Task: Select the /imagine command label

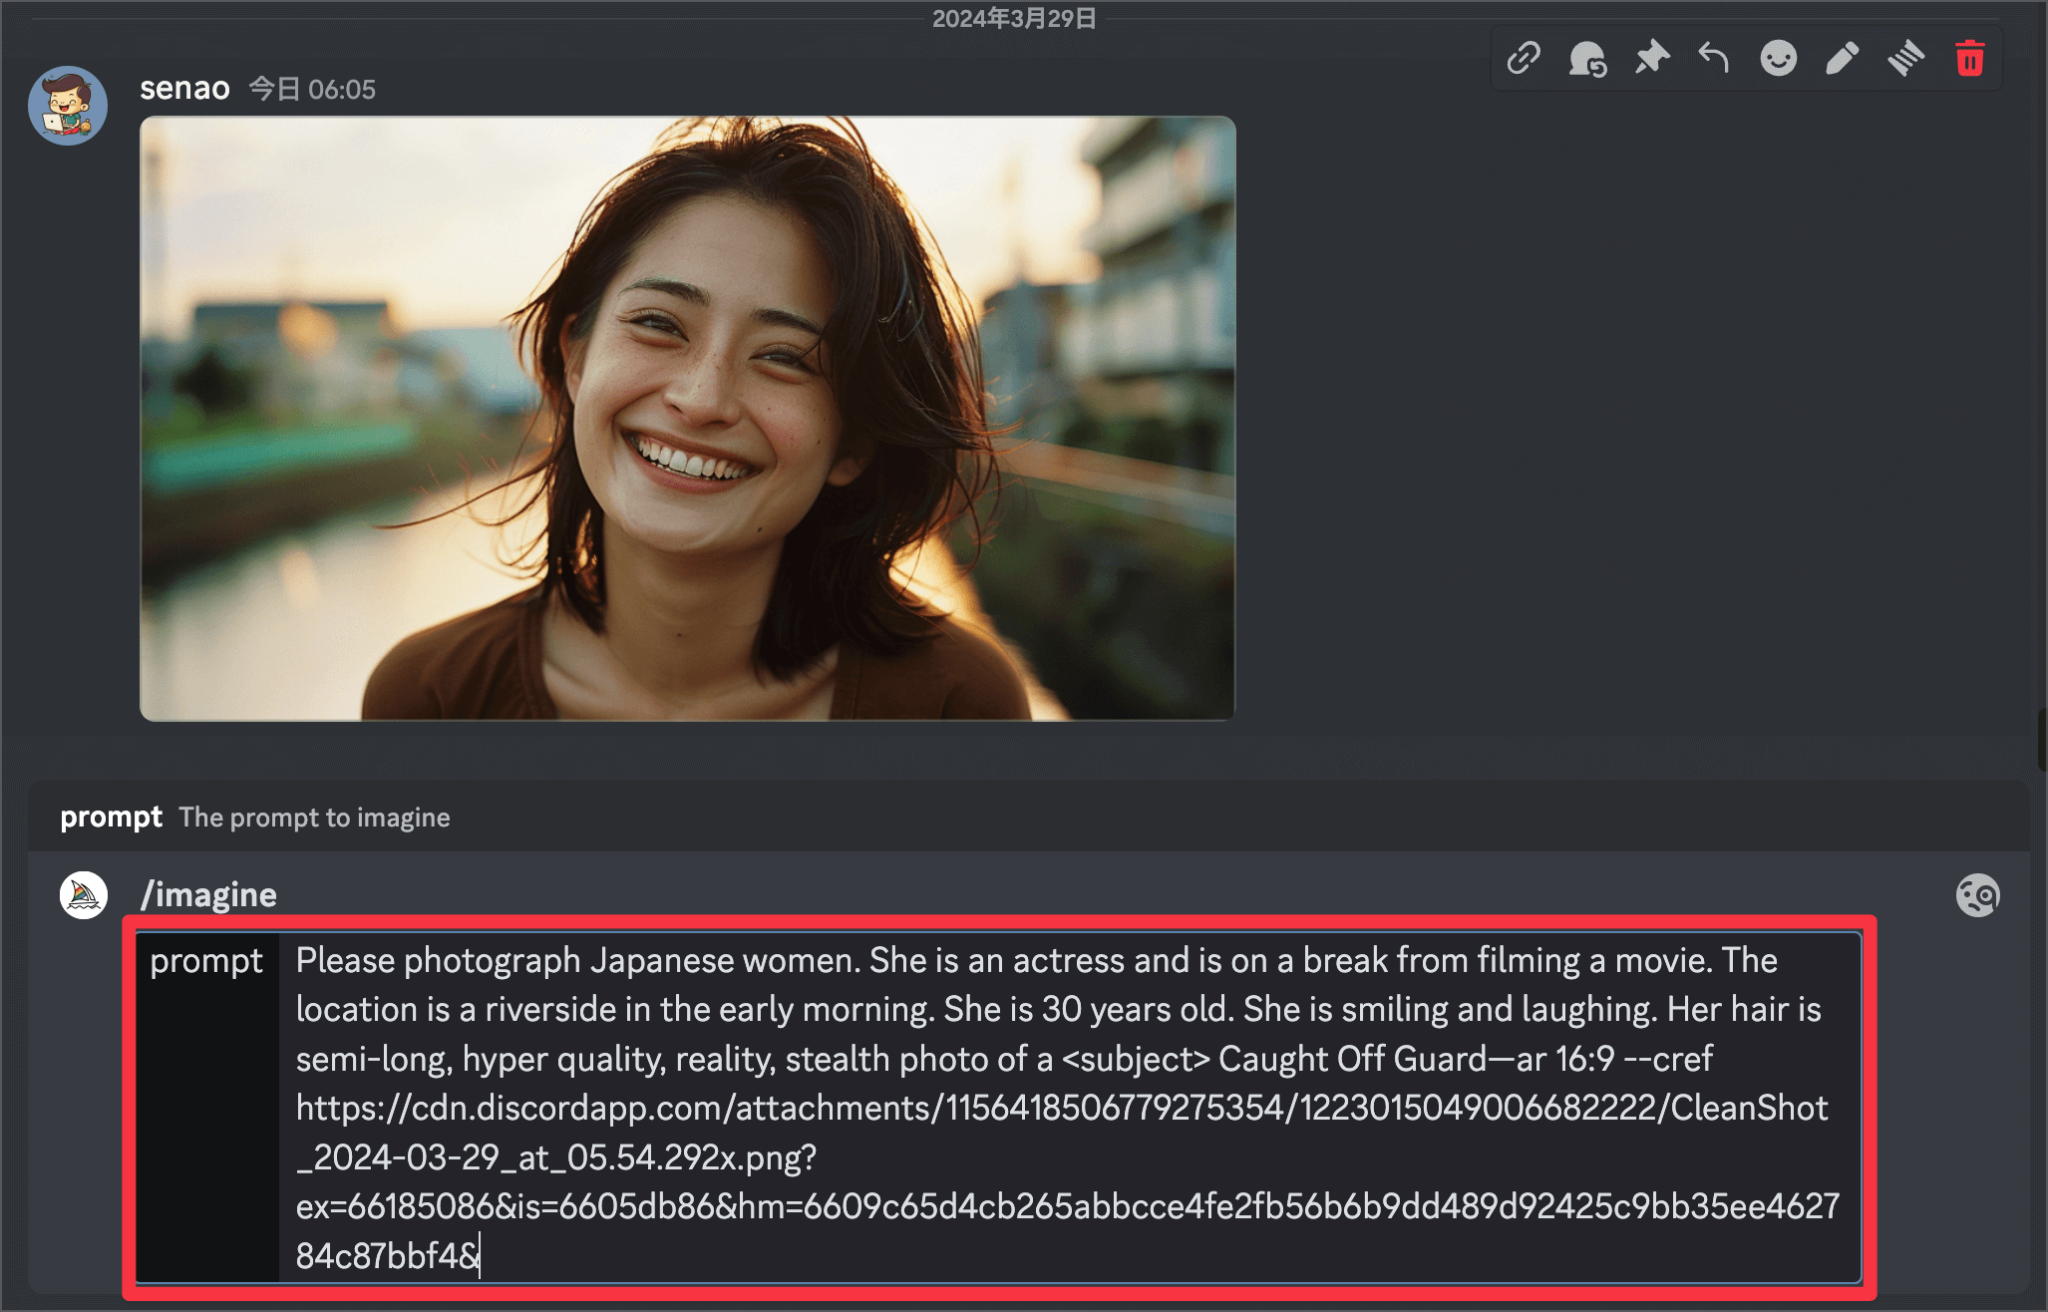Action: pyautogui.click(x=209, y=894)
